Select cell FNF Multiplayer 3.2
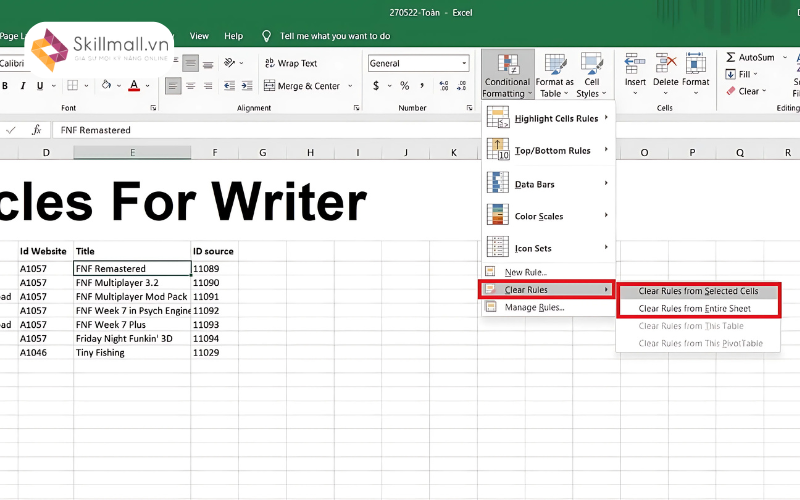Viewport: 800px width, 500px height. pos(132,283)
